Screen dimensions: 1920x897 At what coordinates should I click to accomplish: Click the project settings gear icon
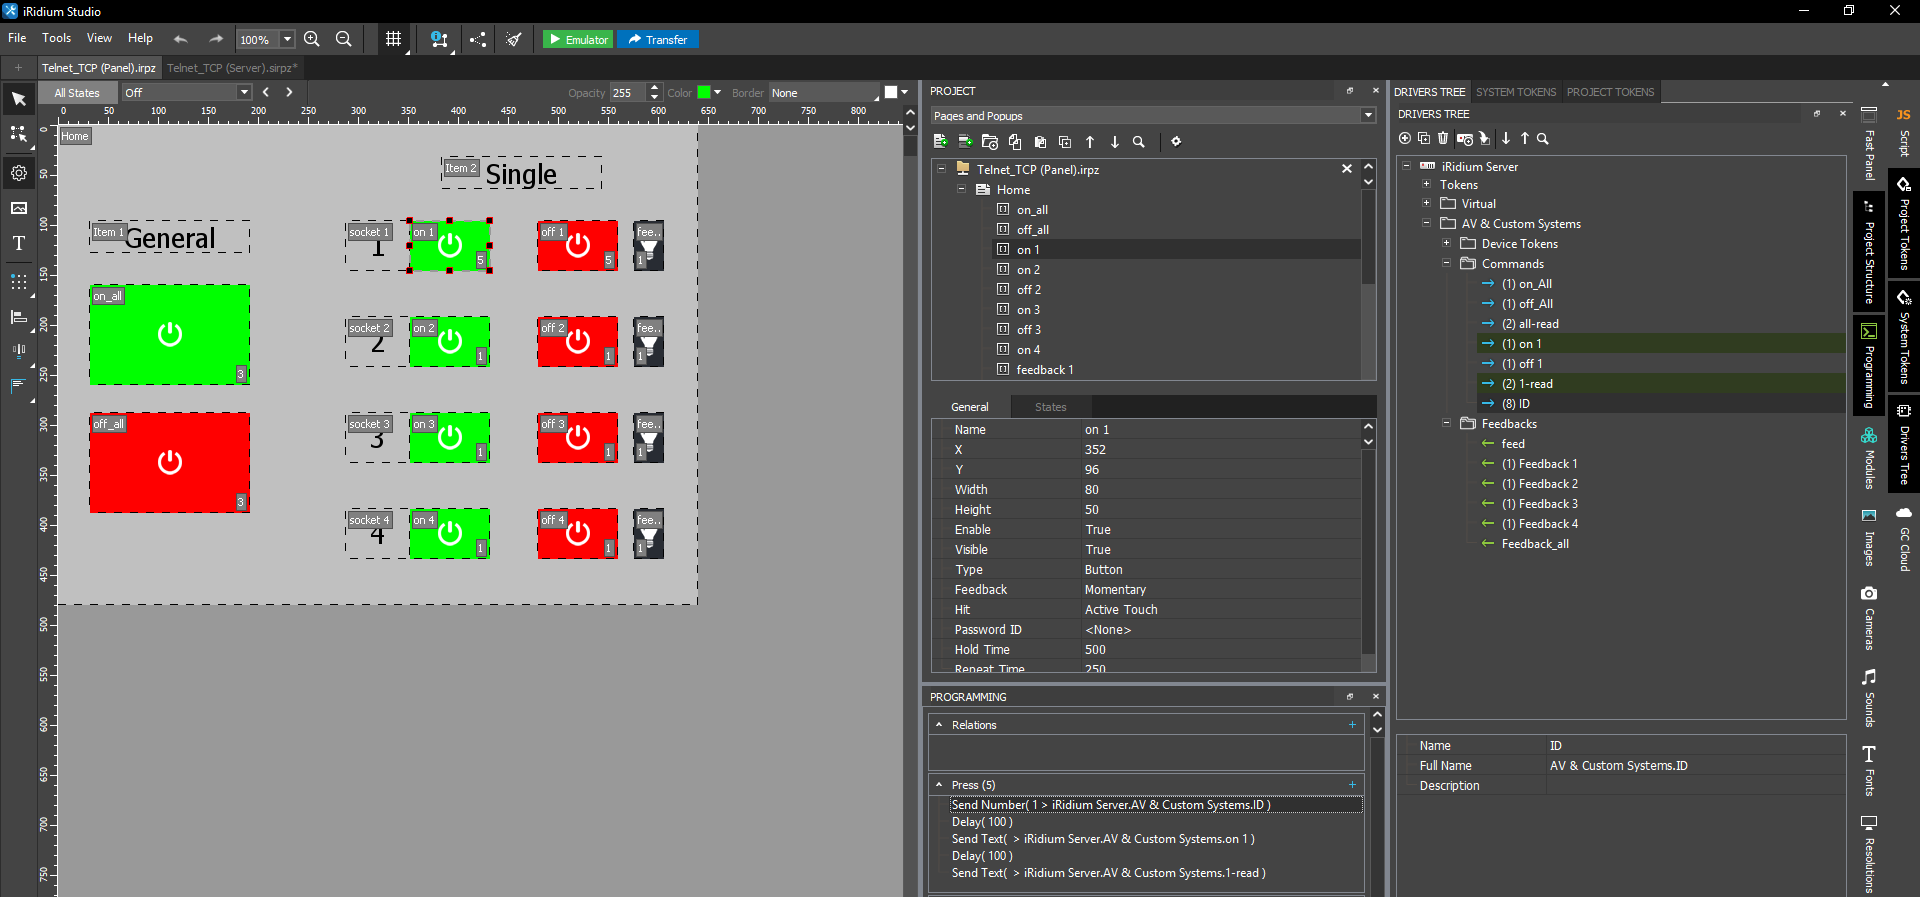coord(1176,142)
